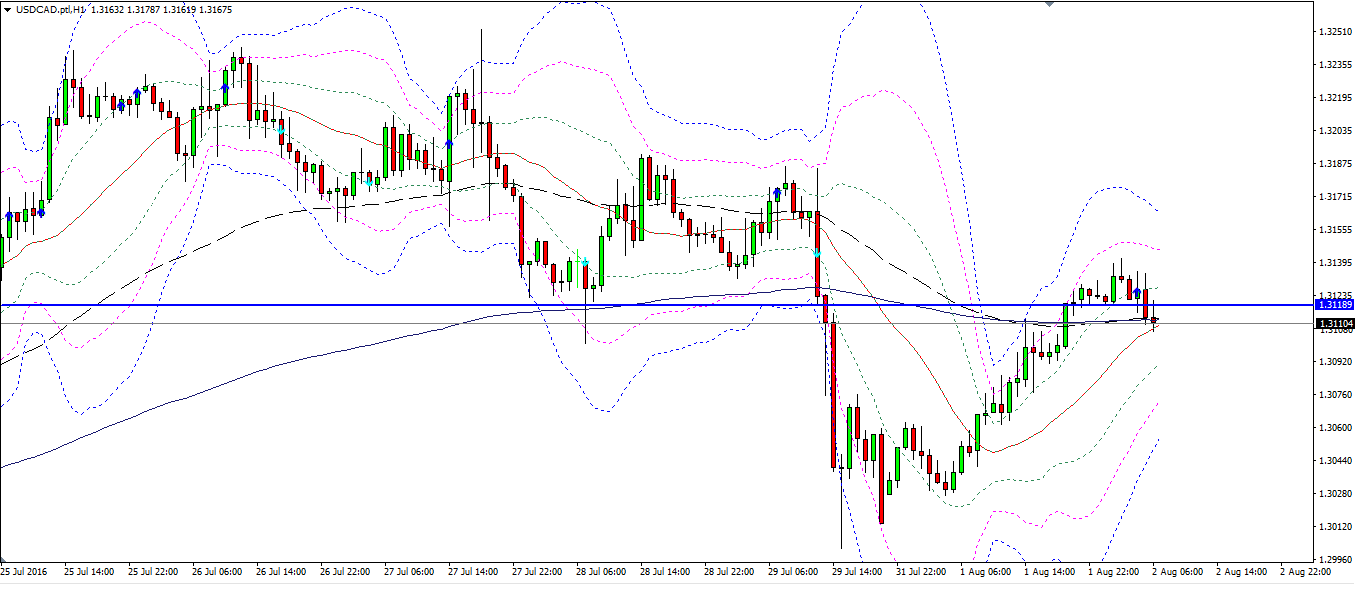The width and height of the screenshot is (1364, 592).
Task: Click the 28 Jul 22:00 time label
Action: 729,572
